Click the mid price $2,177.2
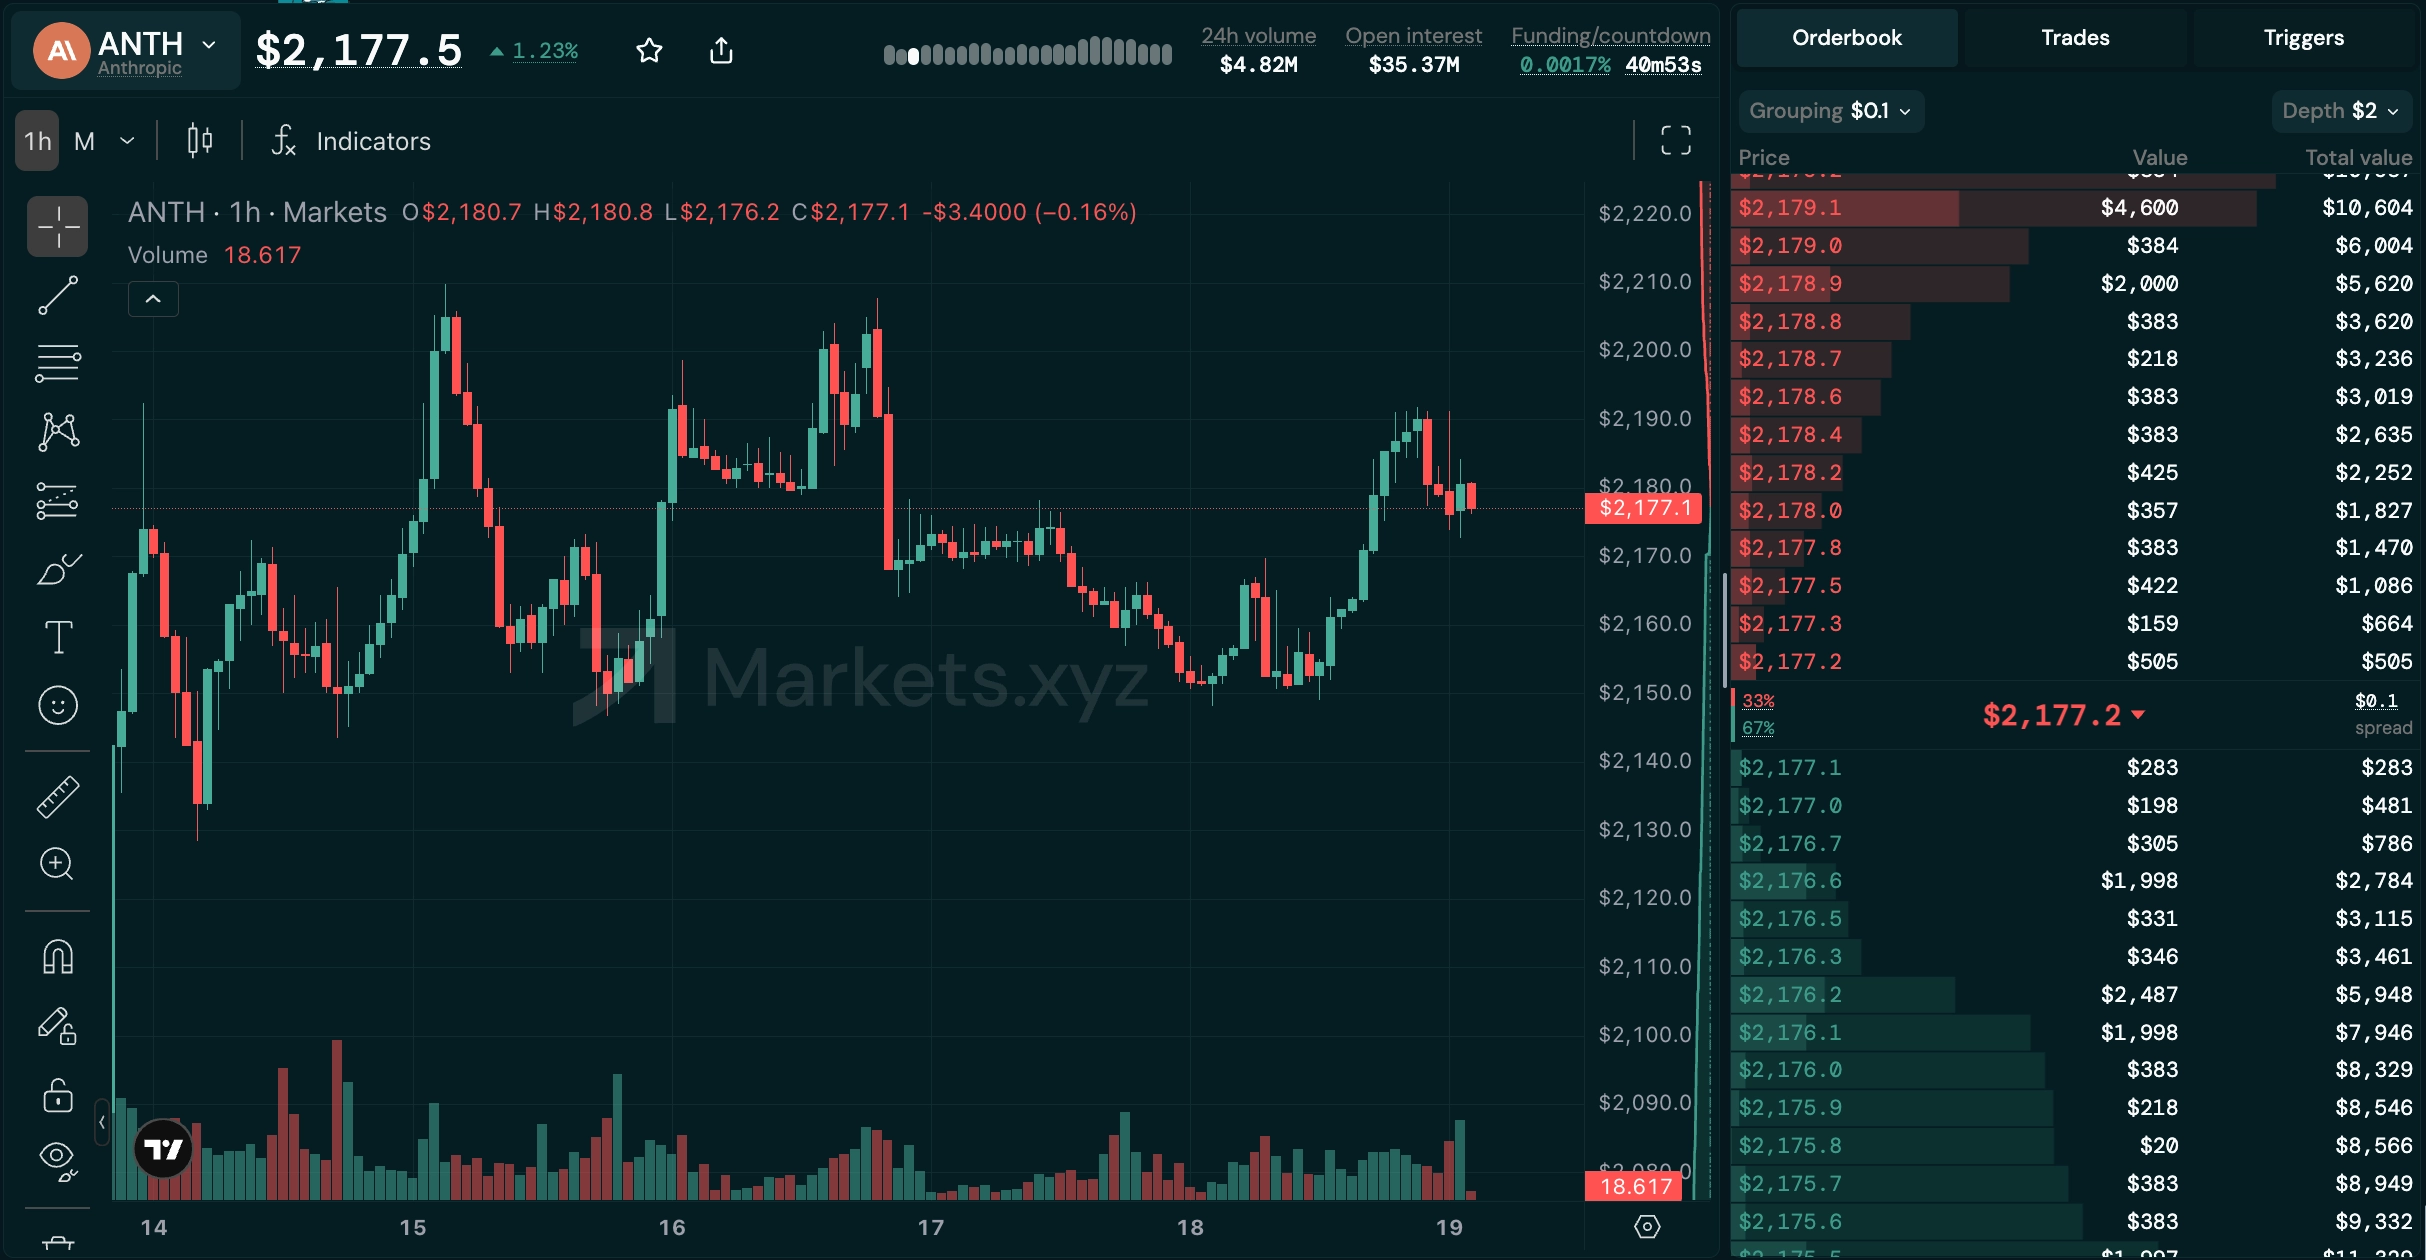Image resolution: width=2426 pixels, height=1260 pixels. (x=2063, y=715)
